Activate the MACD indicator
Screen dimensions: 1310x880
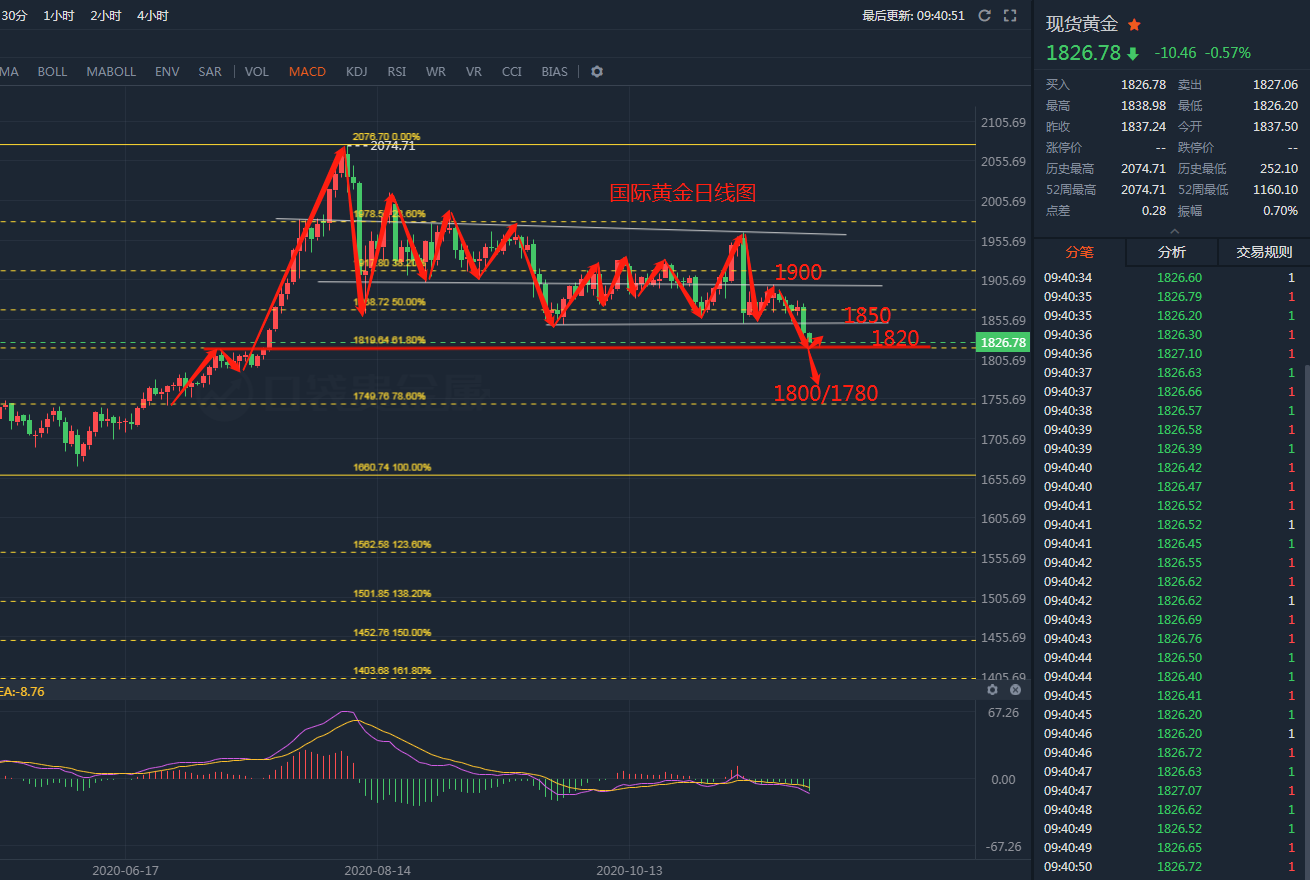point(307,72)
